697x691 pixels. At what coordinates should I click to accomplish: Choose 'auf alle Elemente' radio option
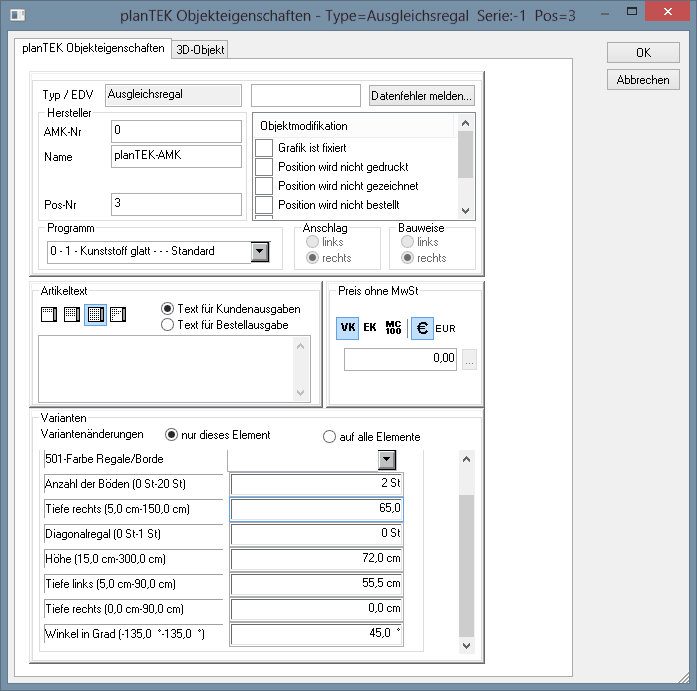(330, 437)
